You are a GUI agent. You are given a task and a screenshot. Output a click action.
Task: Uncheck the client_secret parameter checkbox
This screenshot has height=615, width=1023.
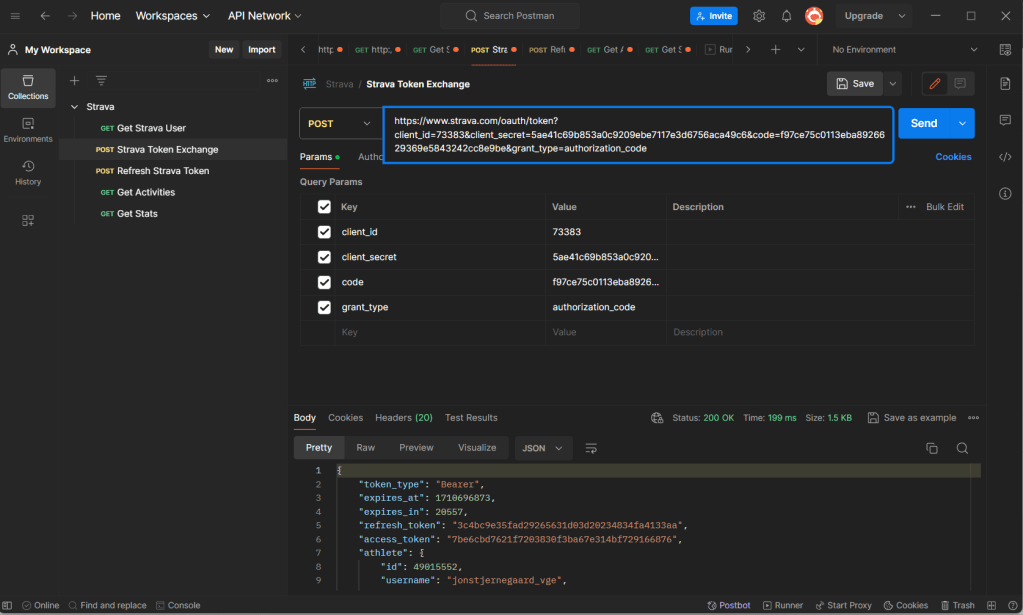click(324, 257)
